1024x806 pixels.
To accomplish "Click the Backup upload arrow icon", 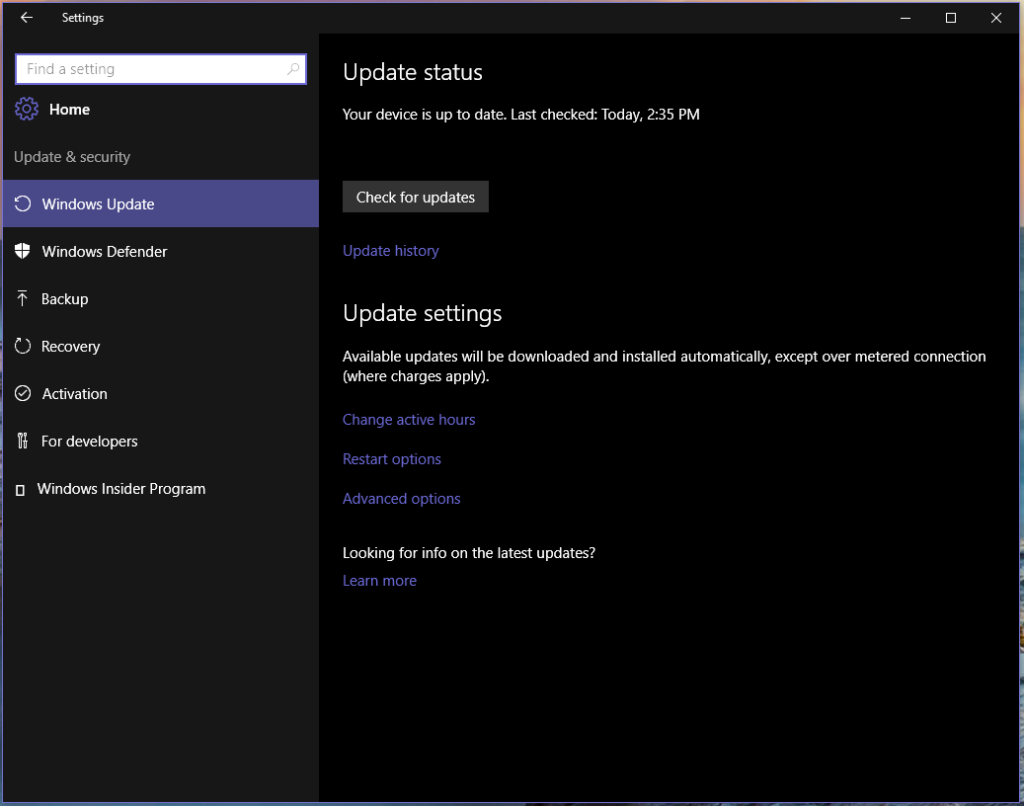I will pos(23,299).
